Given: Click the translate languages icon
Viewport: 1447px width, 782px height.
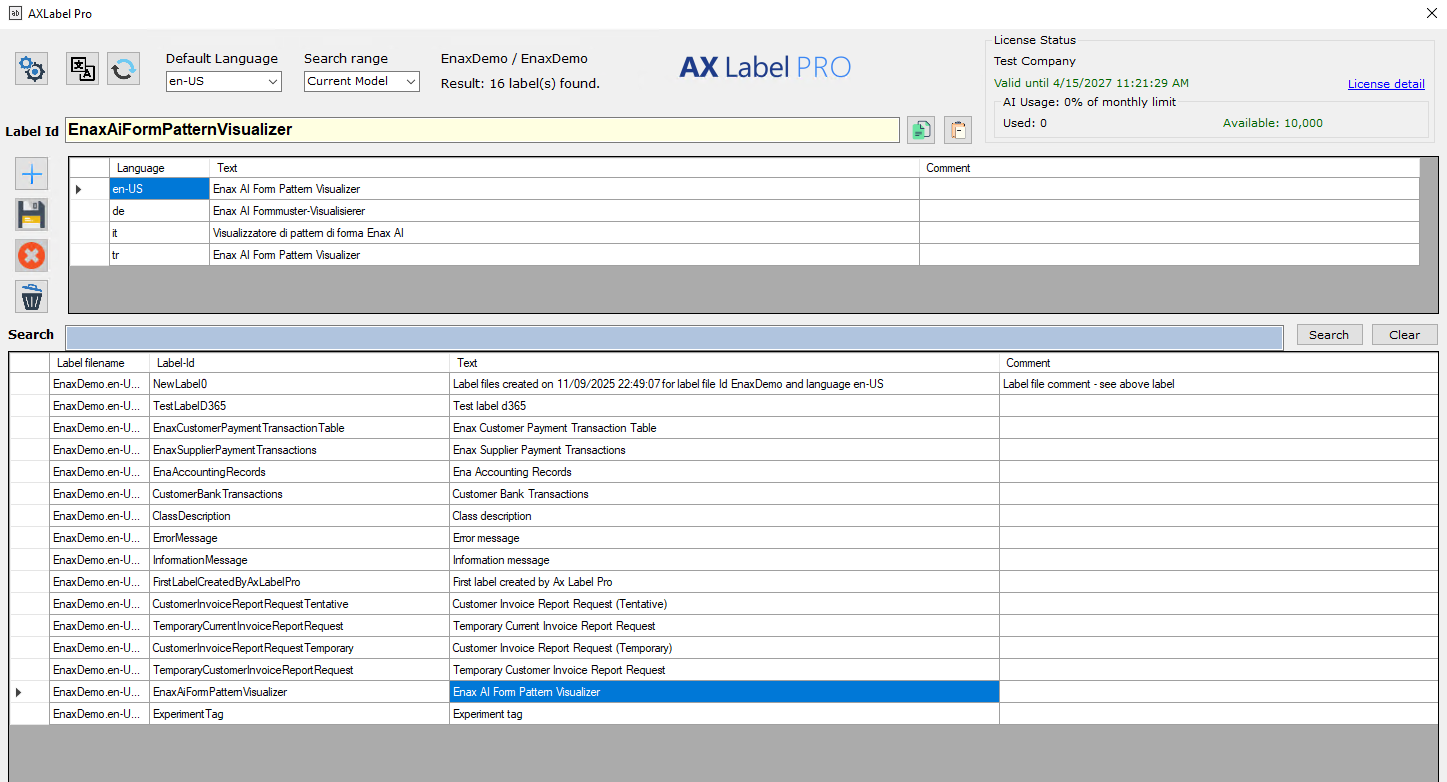Looking at the screenshot, I should (x=82, y=69).
